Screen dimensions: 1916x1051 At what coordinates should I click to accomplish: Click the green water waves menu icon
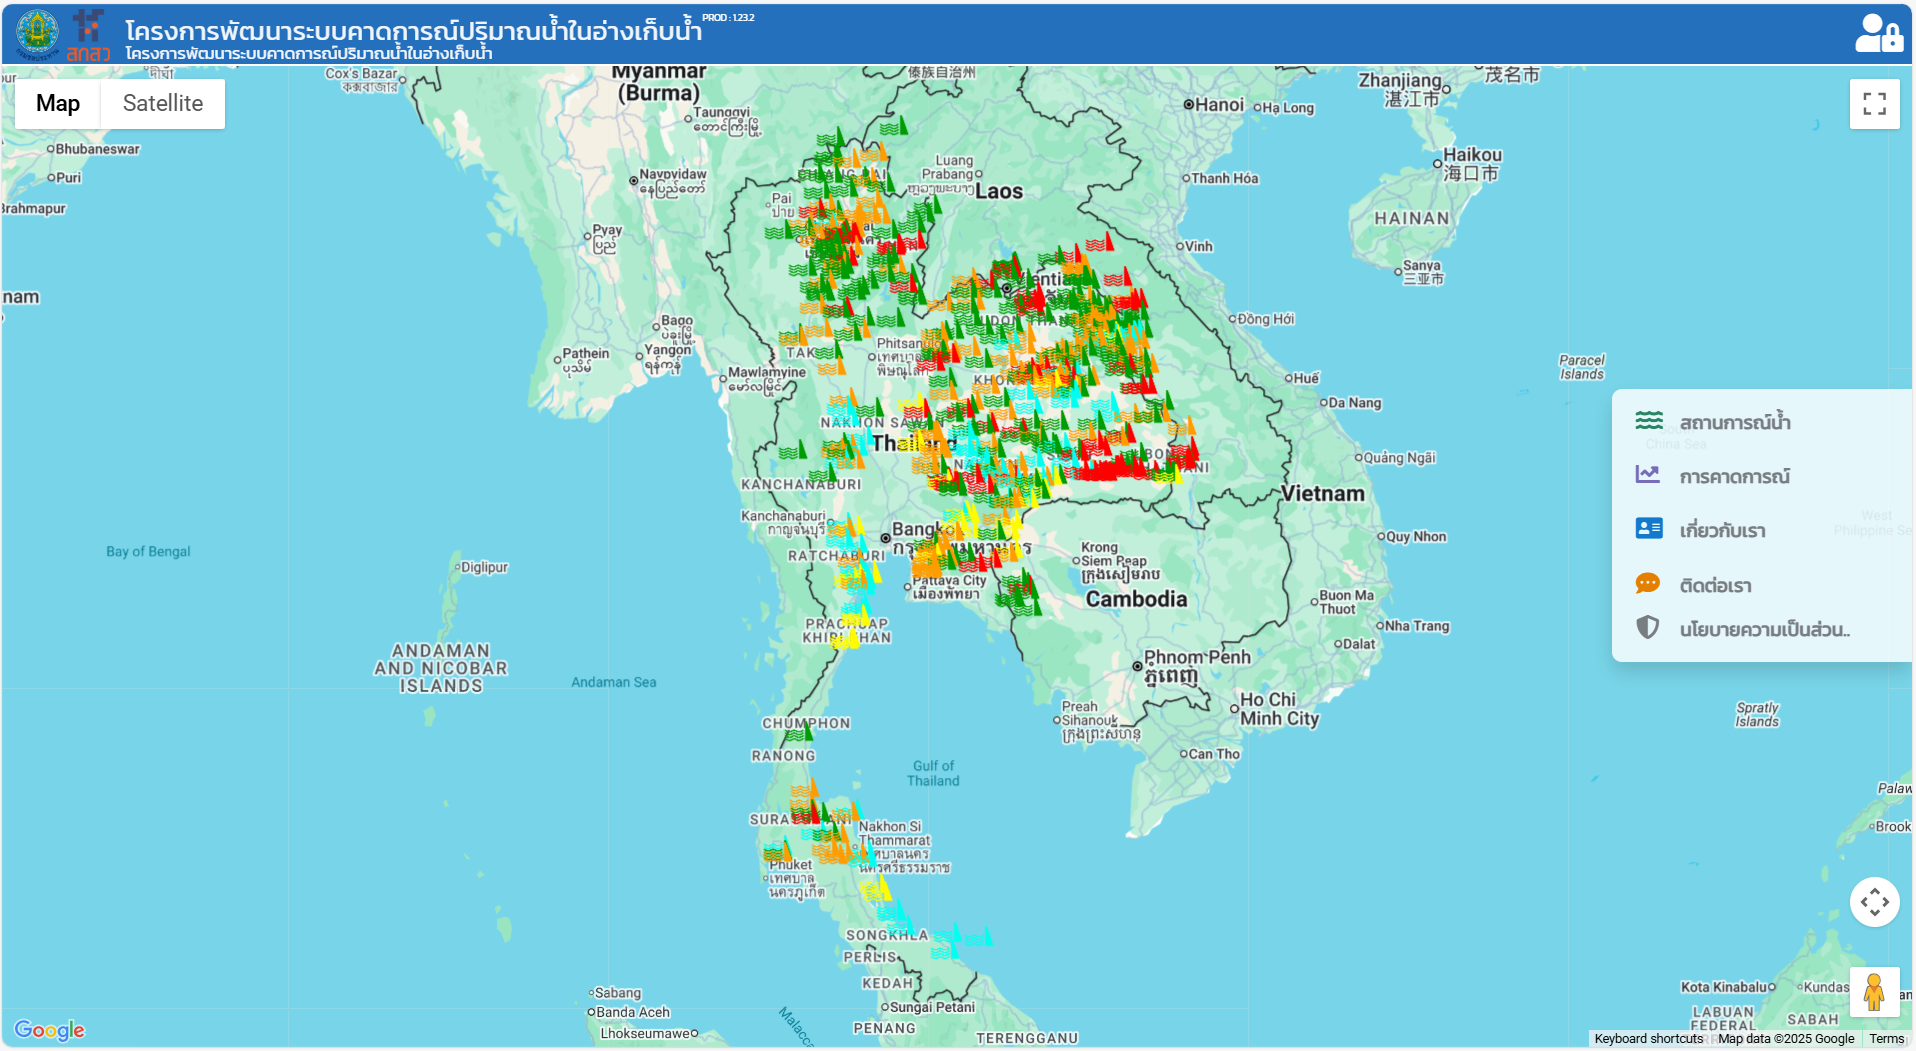[1648, 421]
